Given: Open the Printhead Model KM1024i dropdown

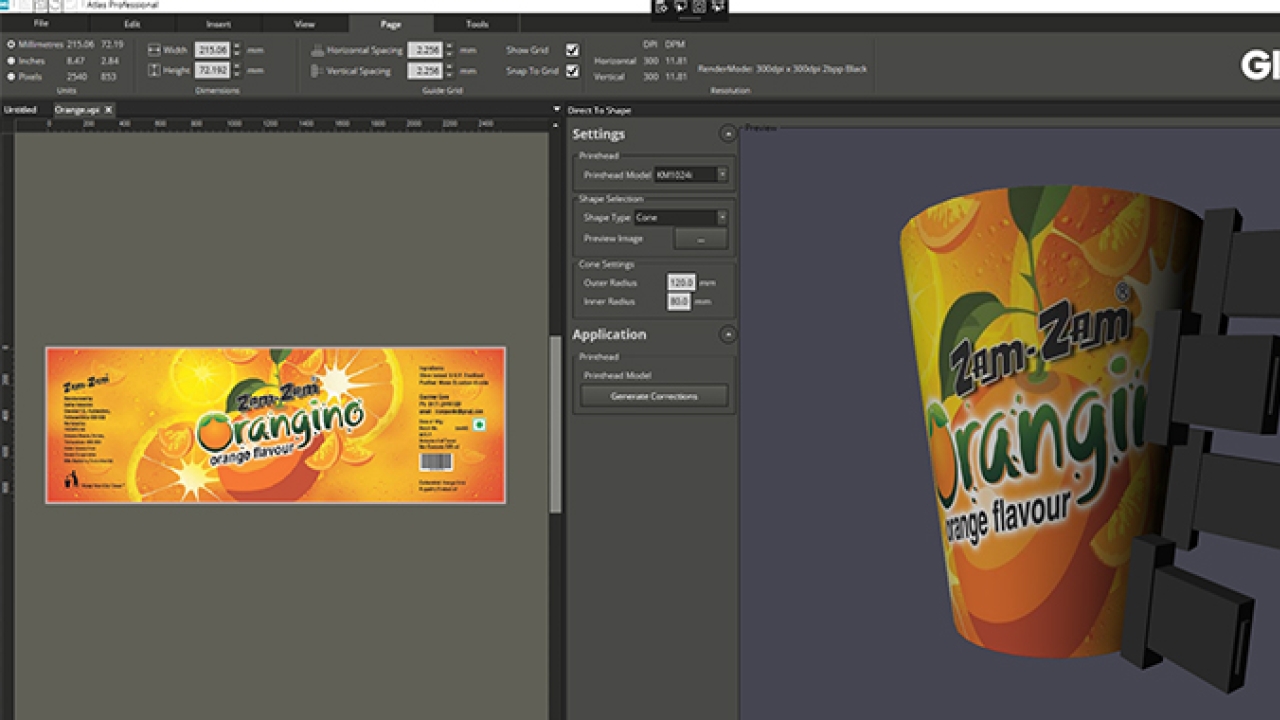Looking at the screenshot, I should pos(691,174).
